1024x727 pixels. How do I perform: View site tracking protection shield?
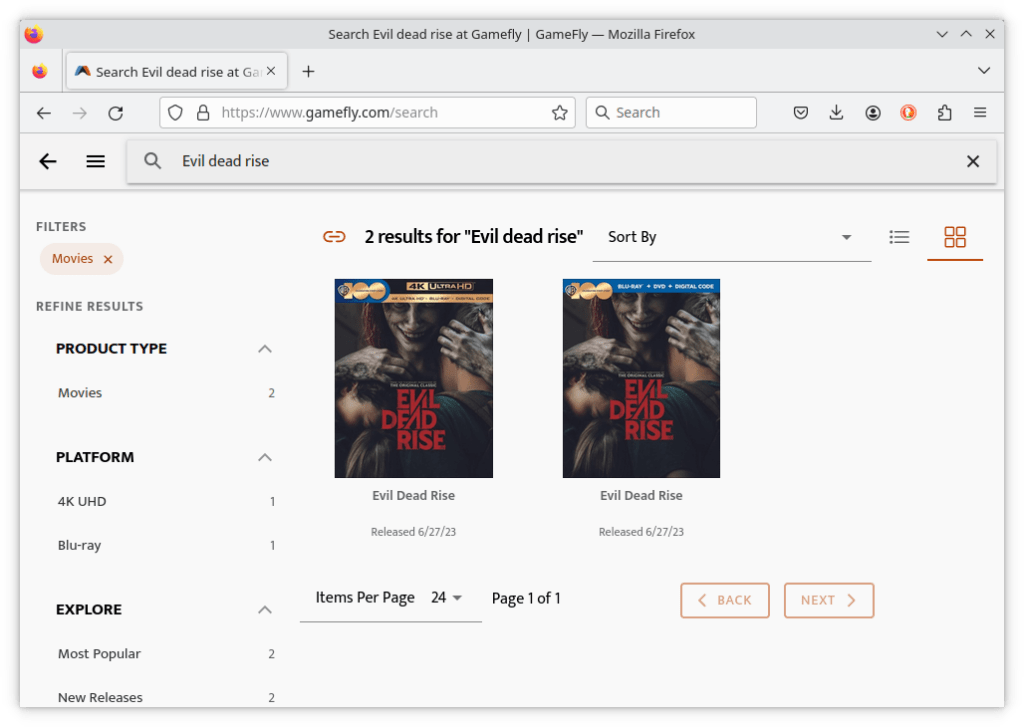pos(175,113)
